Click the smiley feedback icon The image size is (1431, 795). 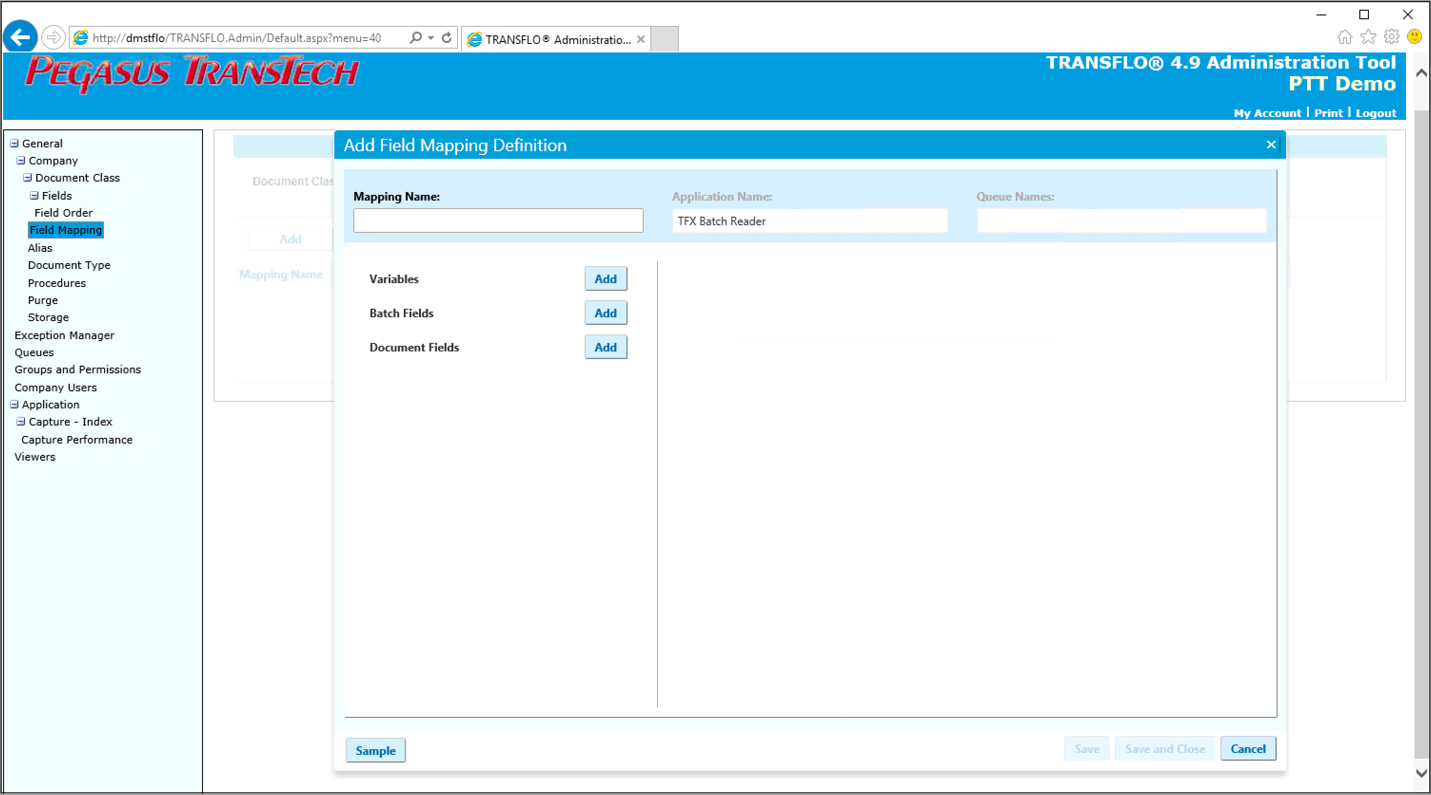point(1414,37)
